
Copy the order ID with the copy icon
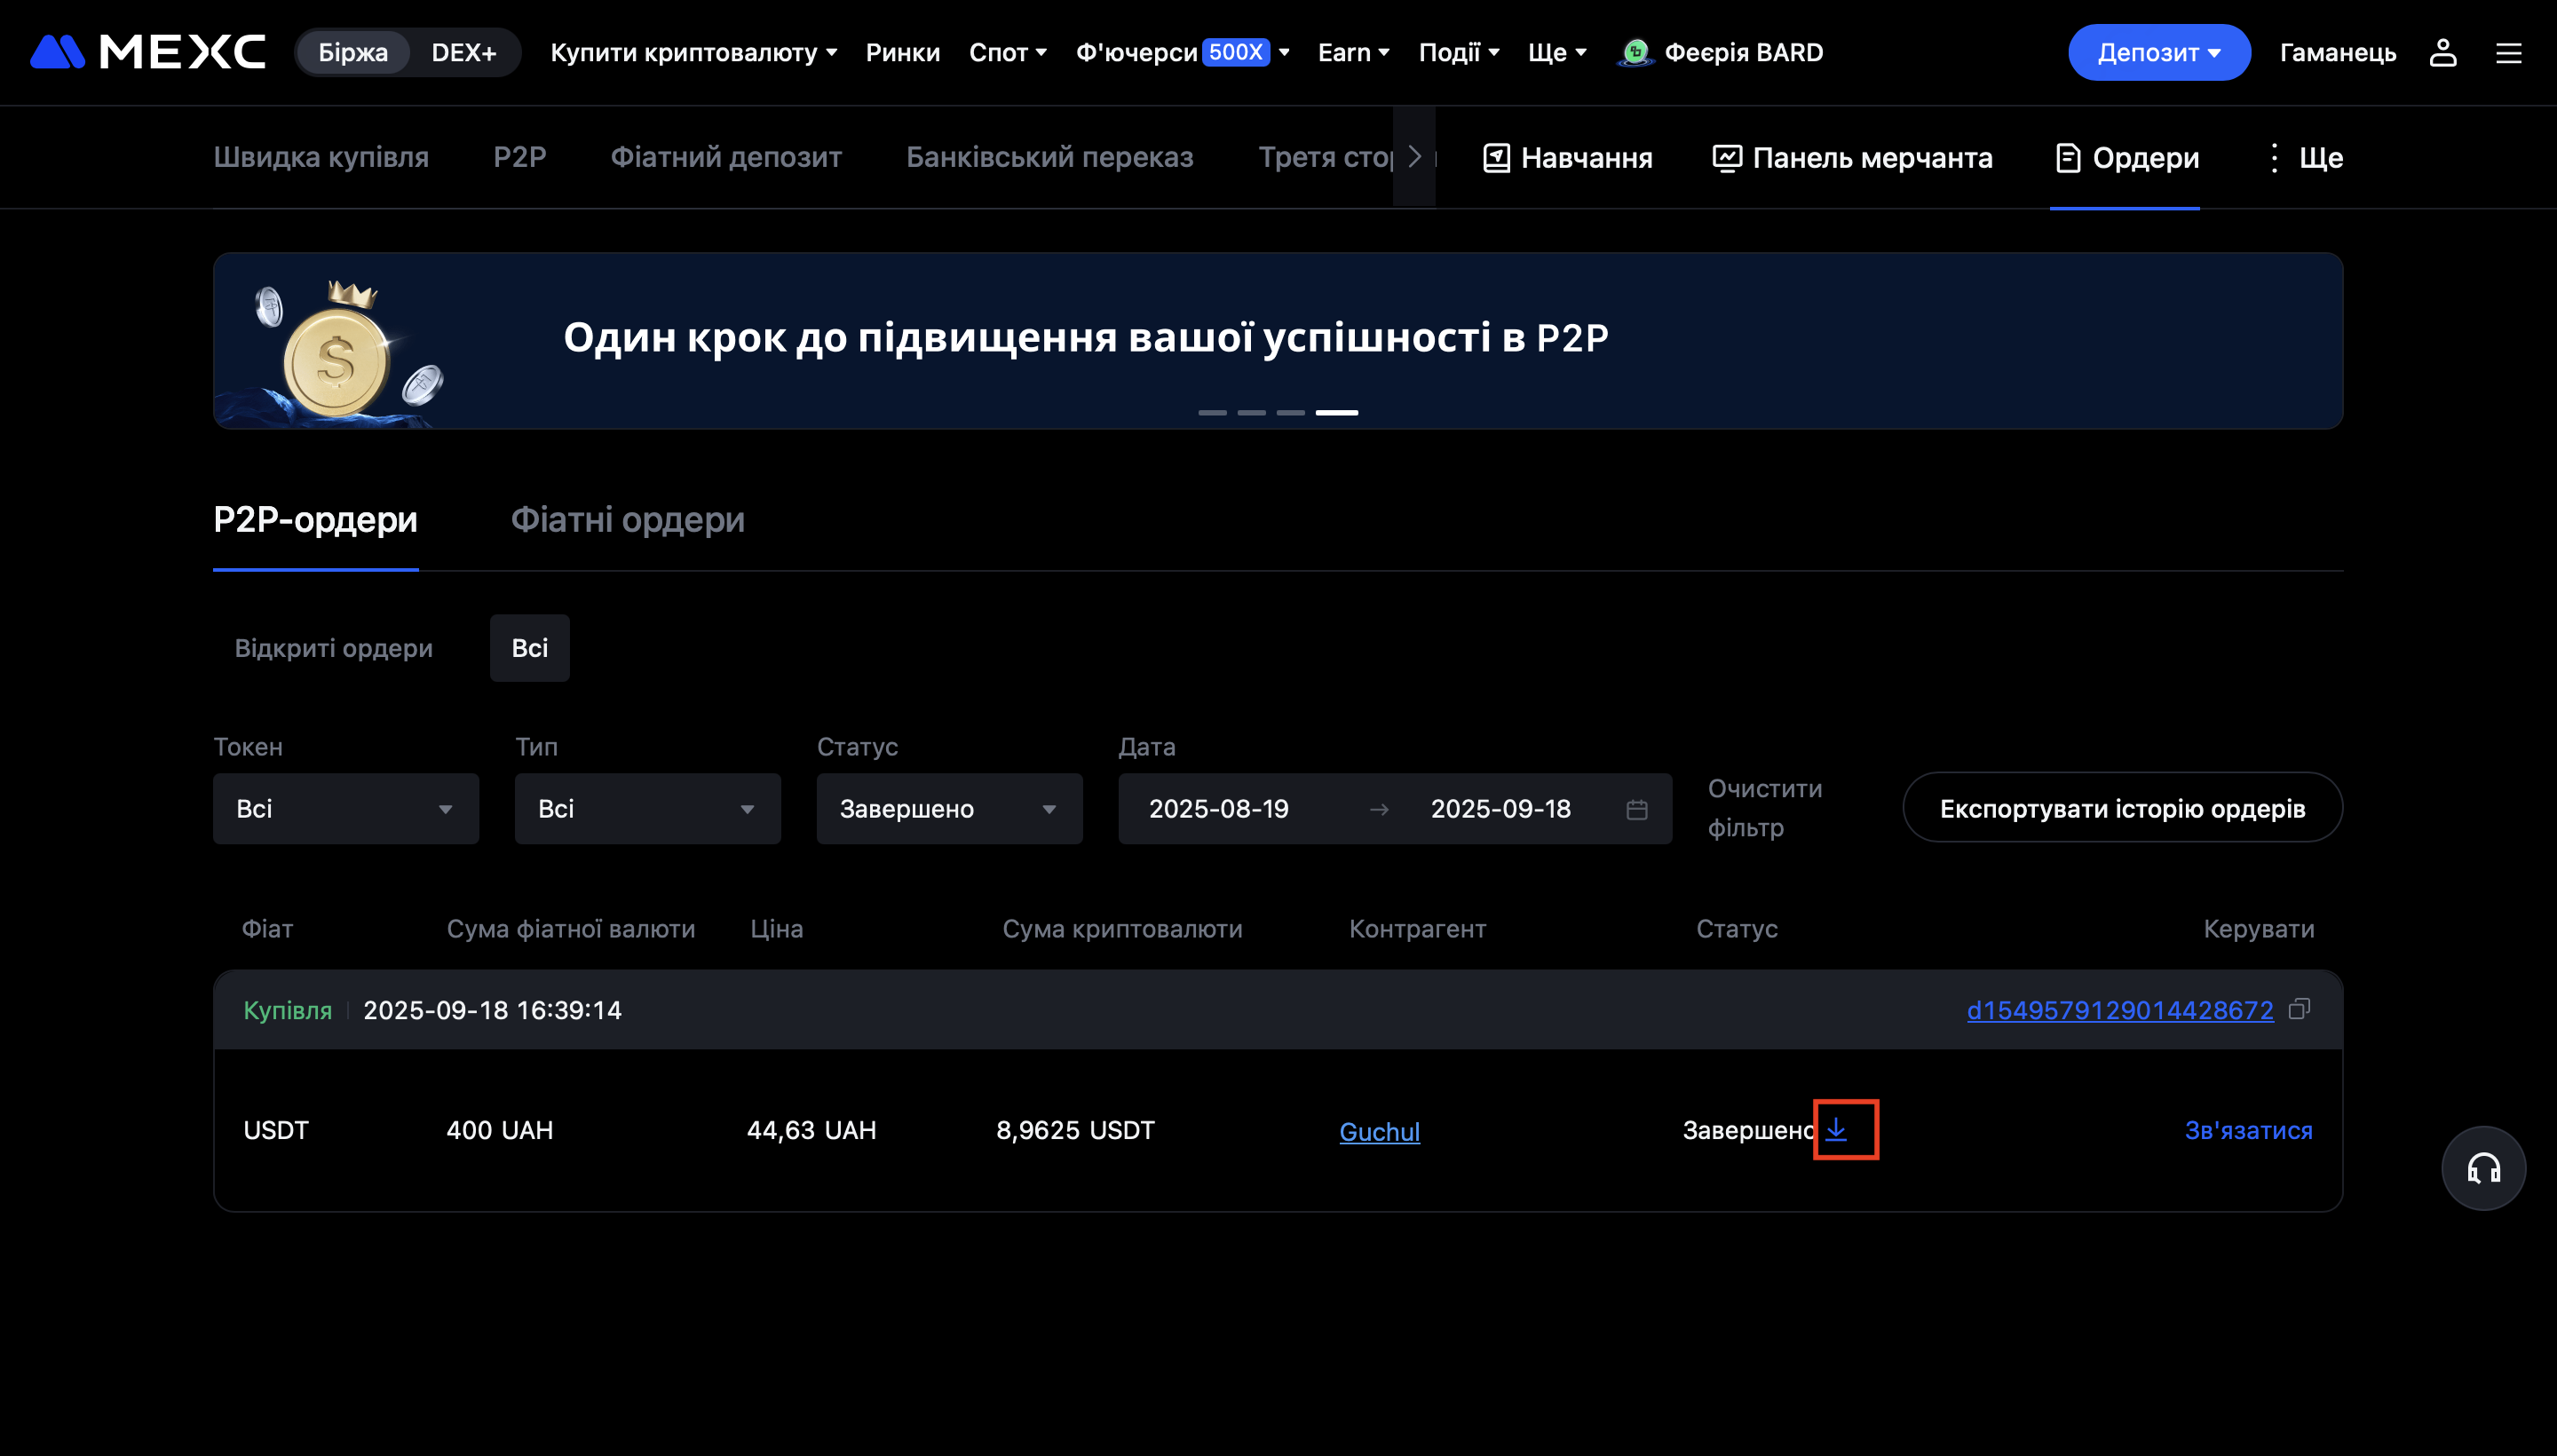click(x=2299, y=1009)
